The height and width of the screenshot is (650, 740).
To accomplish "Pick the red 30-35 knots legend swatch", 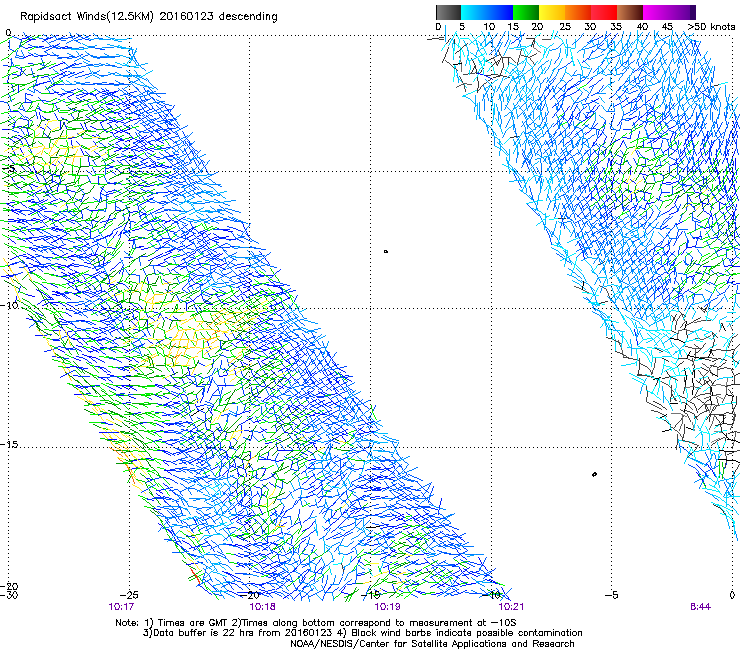I will pos(604,12).
